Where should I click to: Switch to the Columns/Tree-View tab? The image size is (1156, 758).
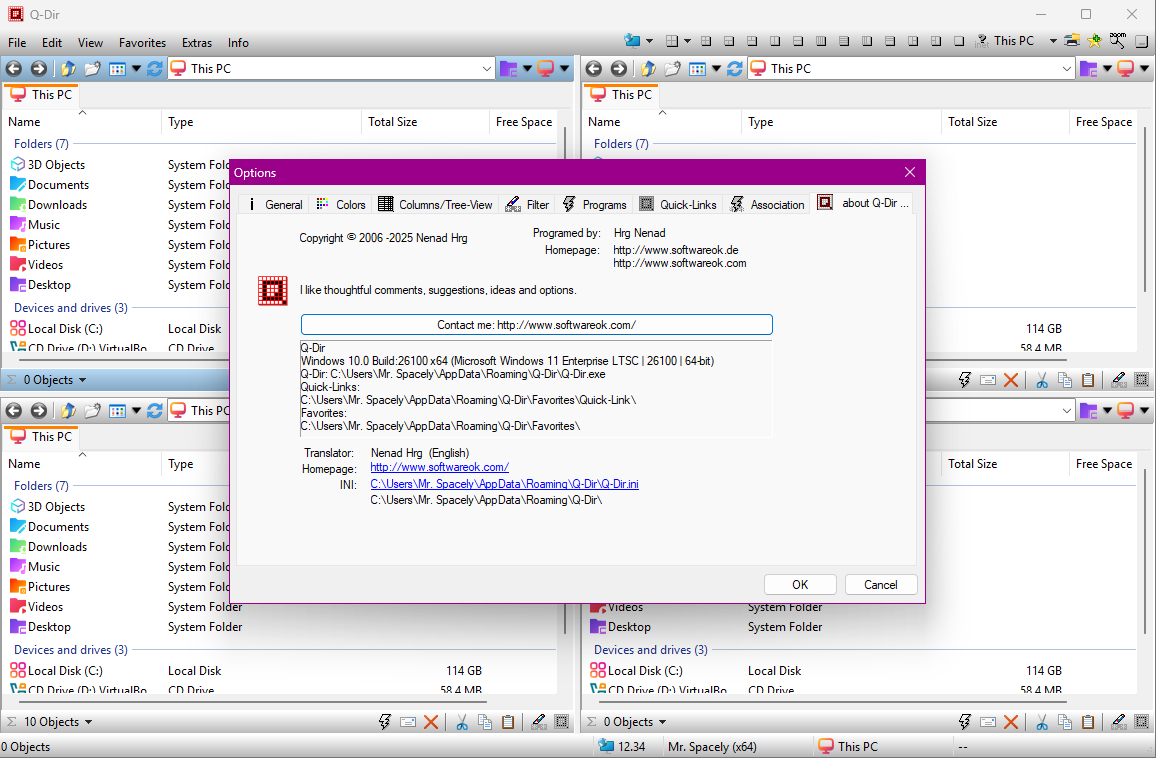(x=436, y=204)
